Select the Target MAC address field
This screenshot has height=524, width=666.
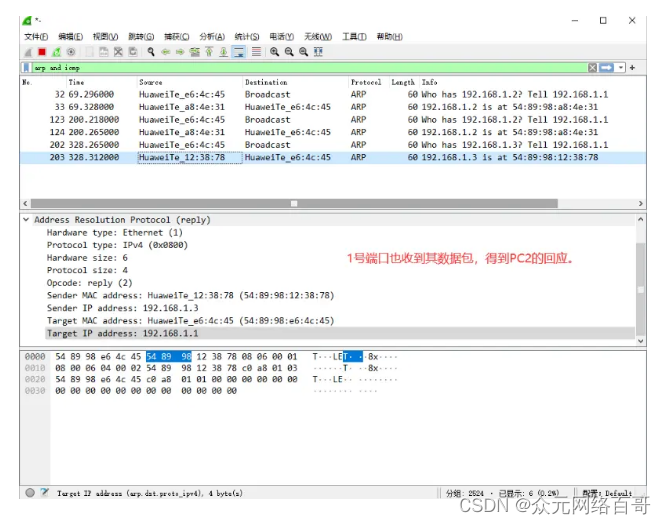(190, 321)
